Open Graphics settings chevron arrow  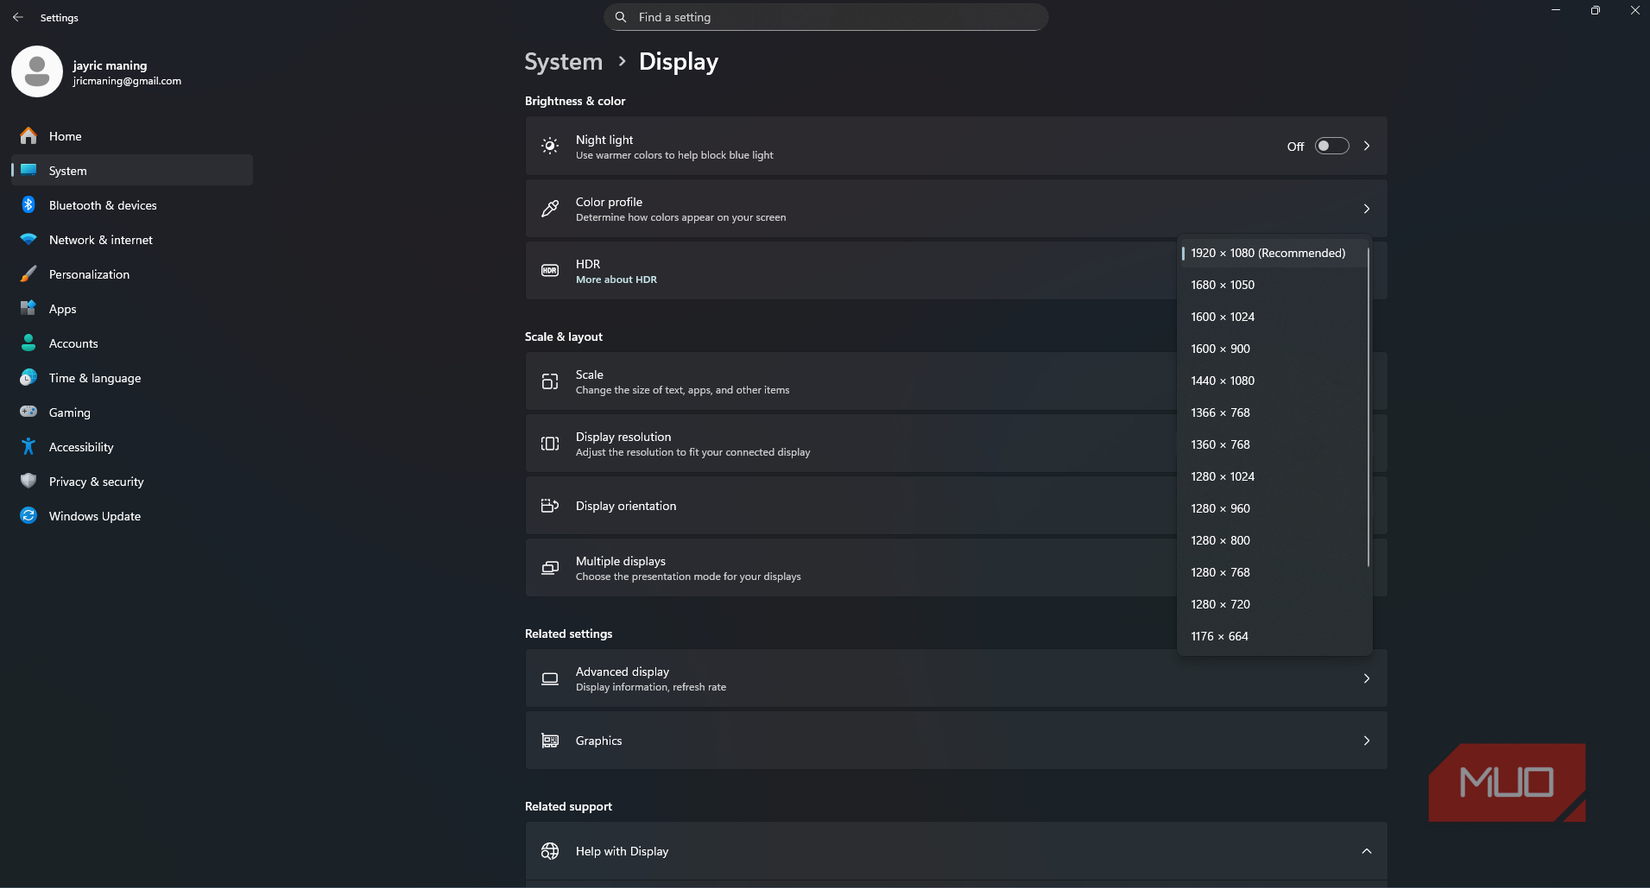point(1367,740)
